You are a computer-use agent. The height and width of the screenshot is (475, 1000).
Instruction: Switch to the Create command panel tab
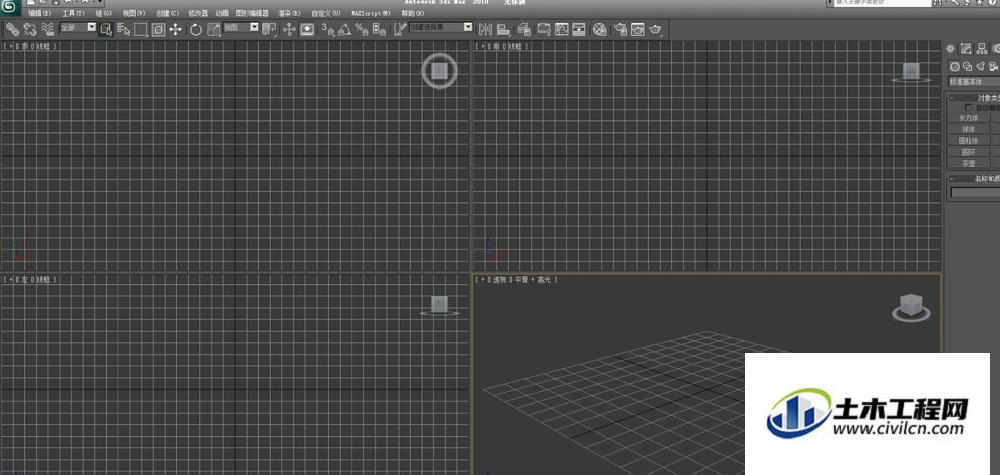click(x=950, y=48)
